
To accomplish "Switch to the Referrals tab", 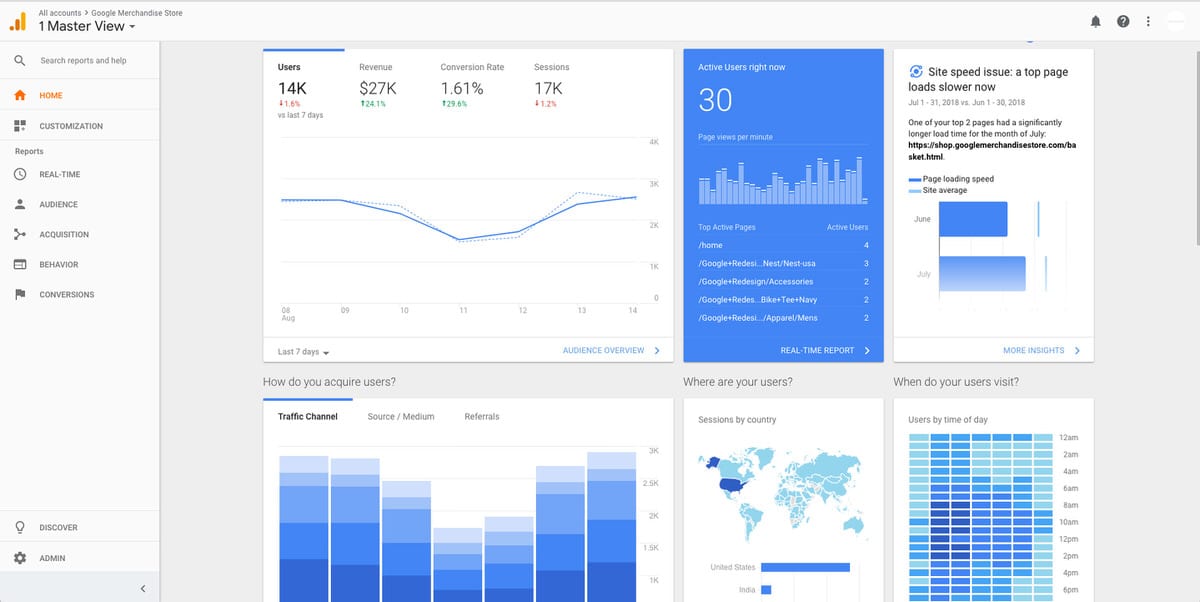I will [481, 416].
